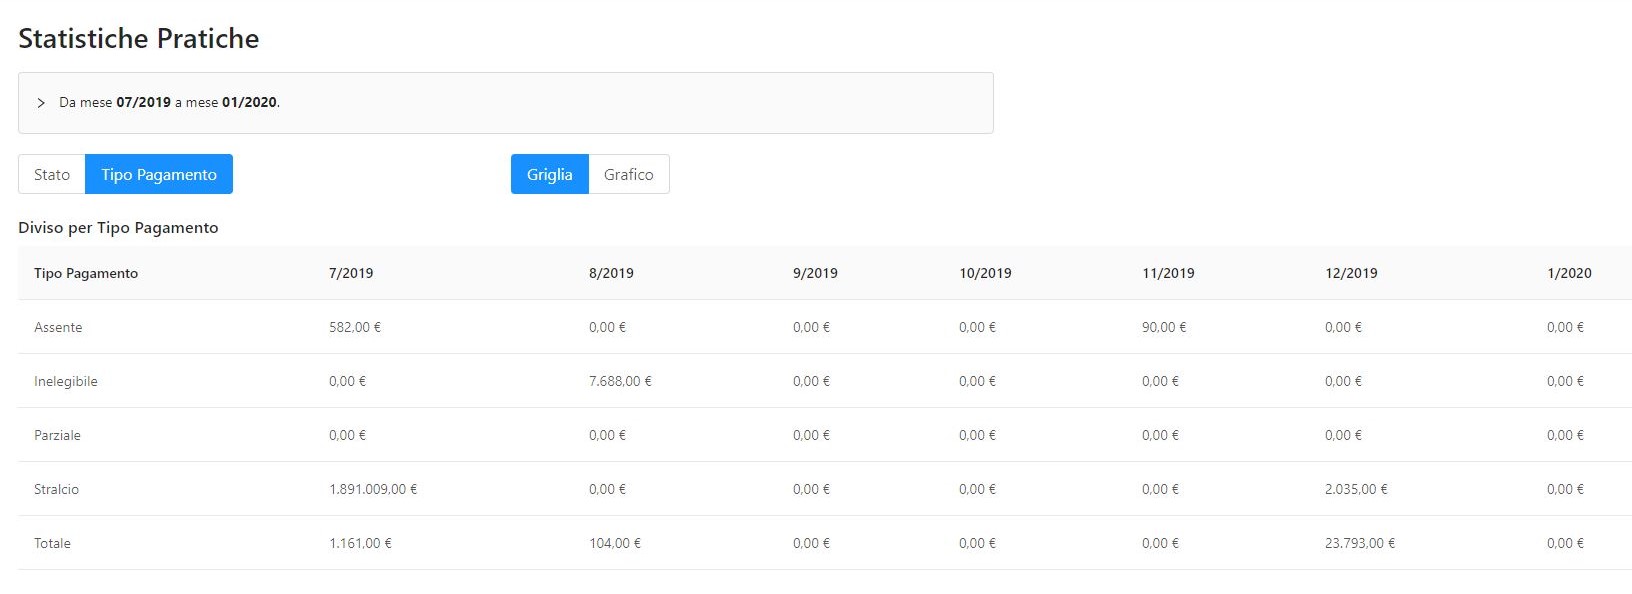Expand the date range filter chevron
Image resolution: width=1632 pixels, height=594 pixels.
click(x=41, y=103)
